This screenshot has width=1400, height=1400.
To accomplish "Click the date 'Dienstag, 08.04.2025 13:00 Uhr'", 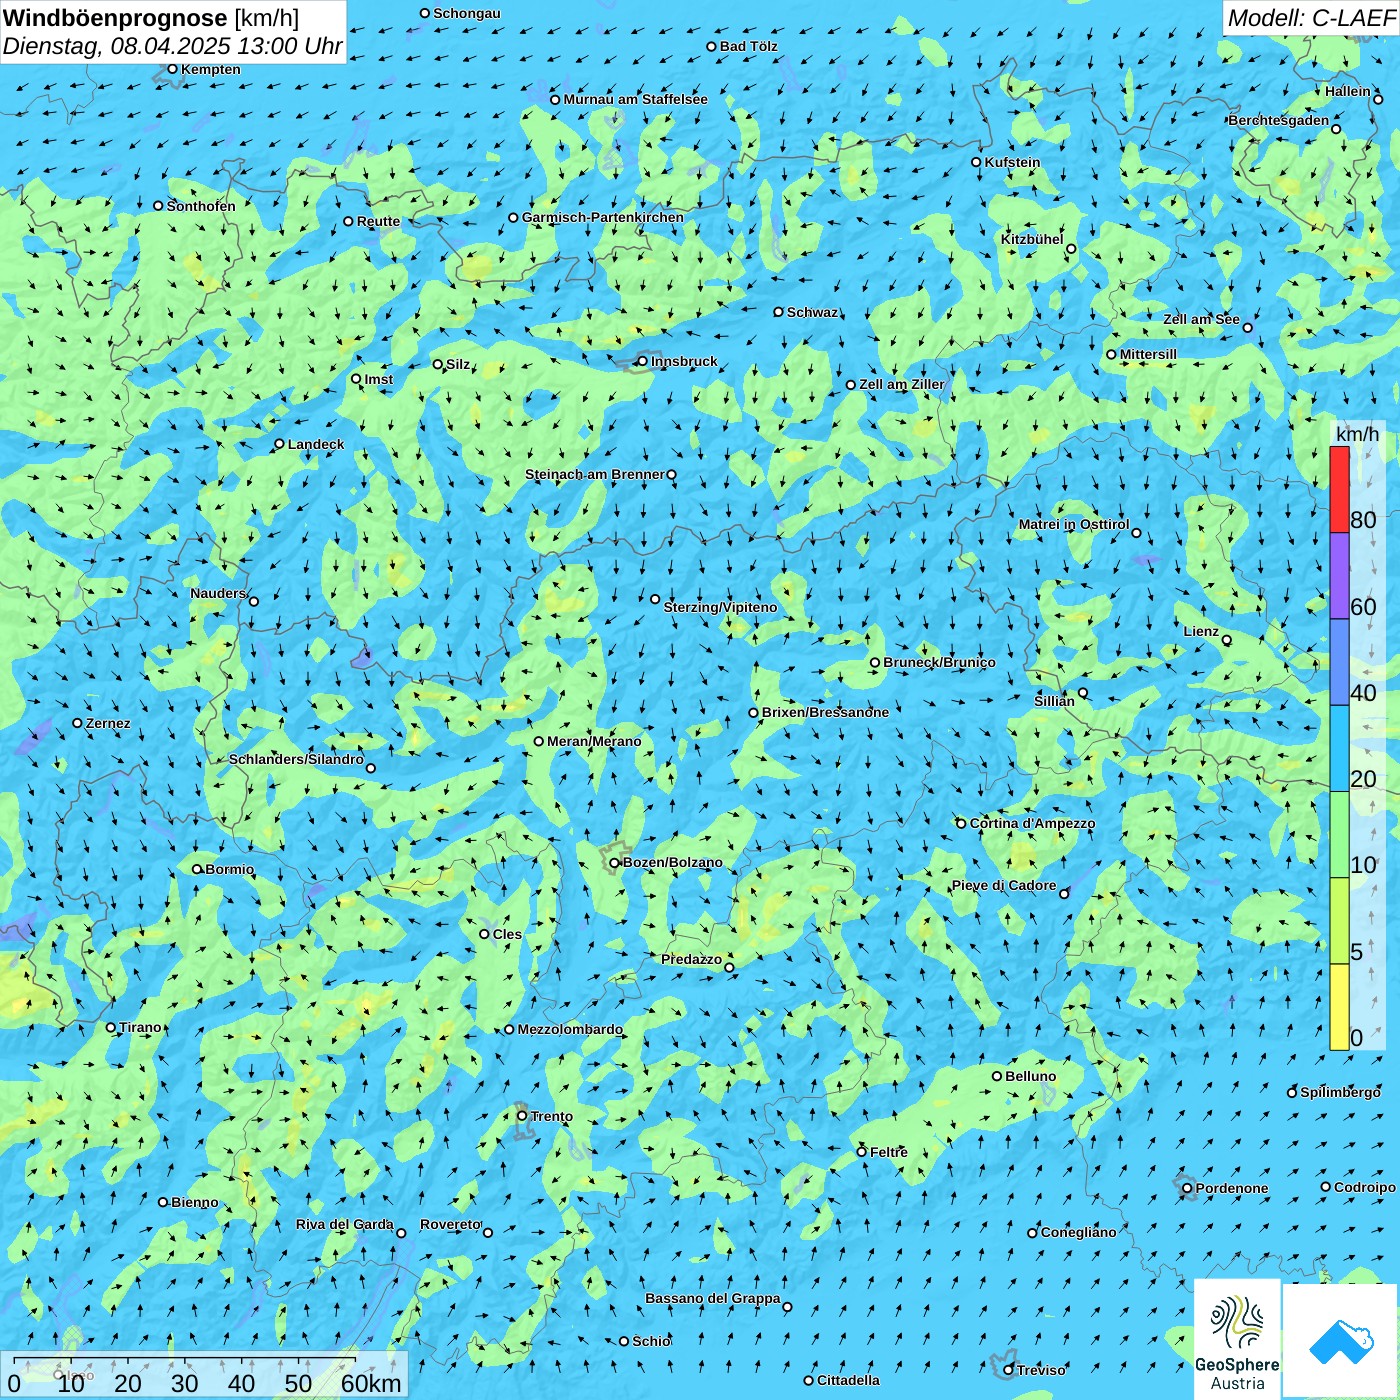I will (172, 47).
